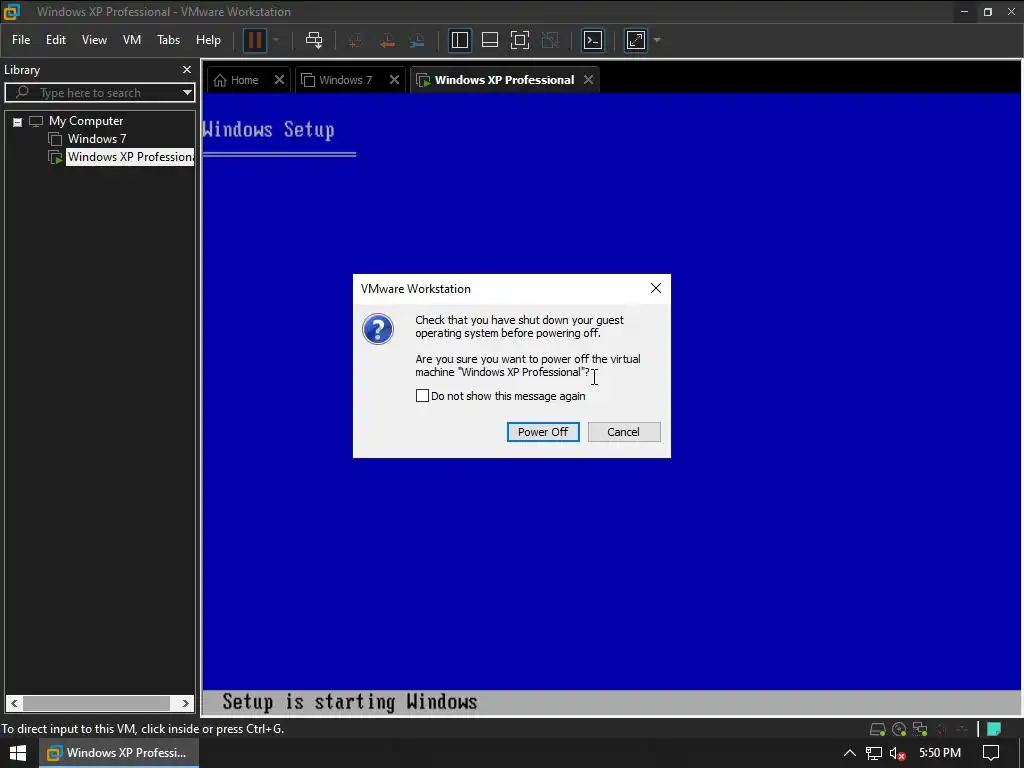
Task: Click the VMware logo in title bar
Action: click(x=12, y=11)
